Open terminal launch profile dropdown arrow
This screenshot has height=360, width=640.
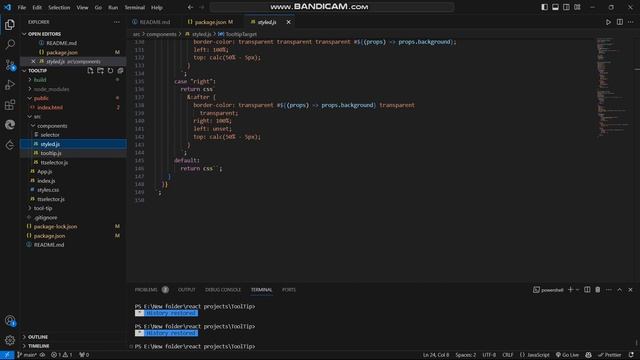pos(578,290)
